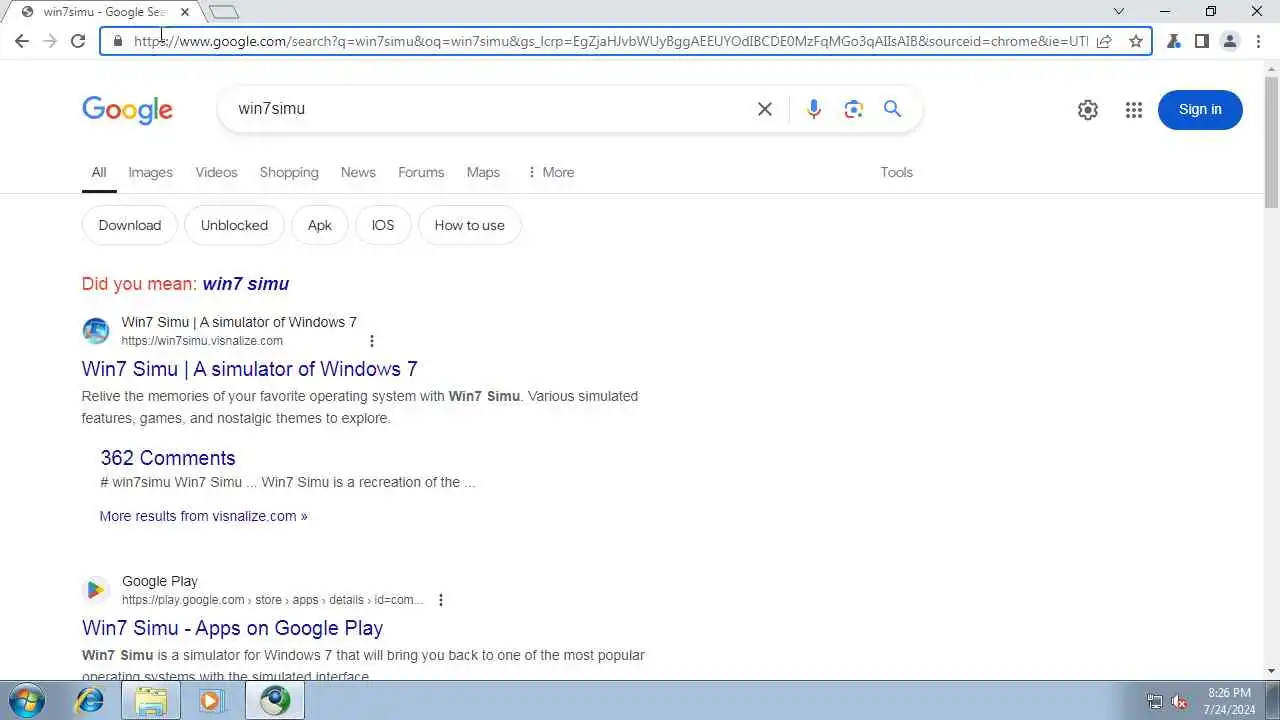Click the scrollbar down arrow
Viewport: 1280px width, 720px height.
point(1272,671)
